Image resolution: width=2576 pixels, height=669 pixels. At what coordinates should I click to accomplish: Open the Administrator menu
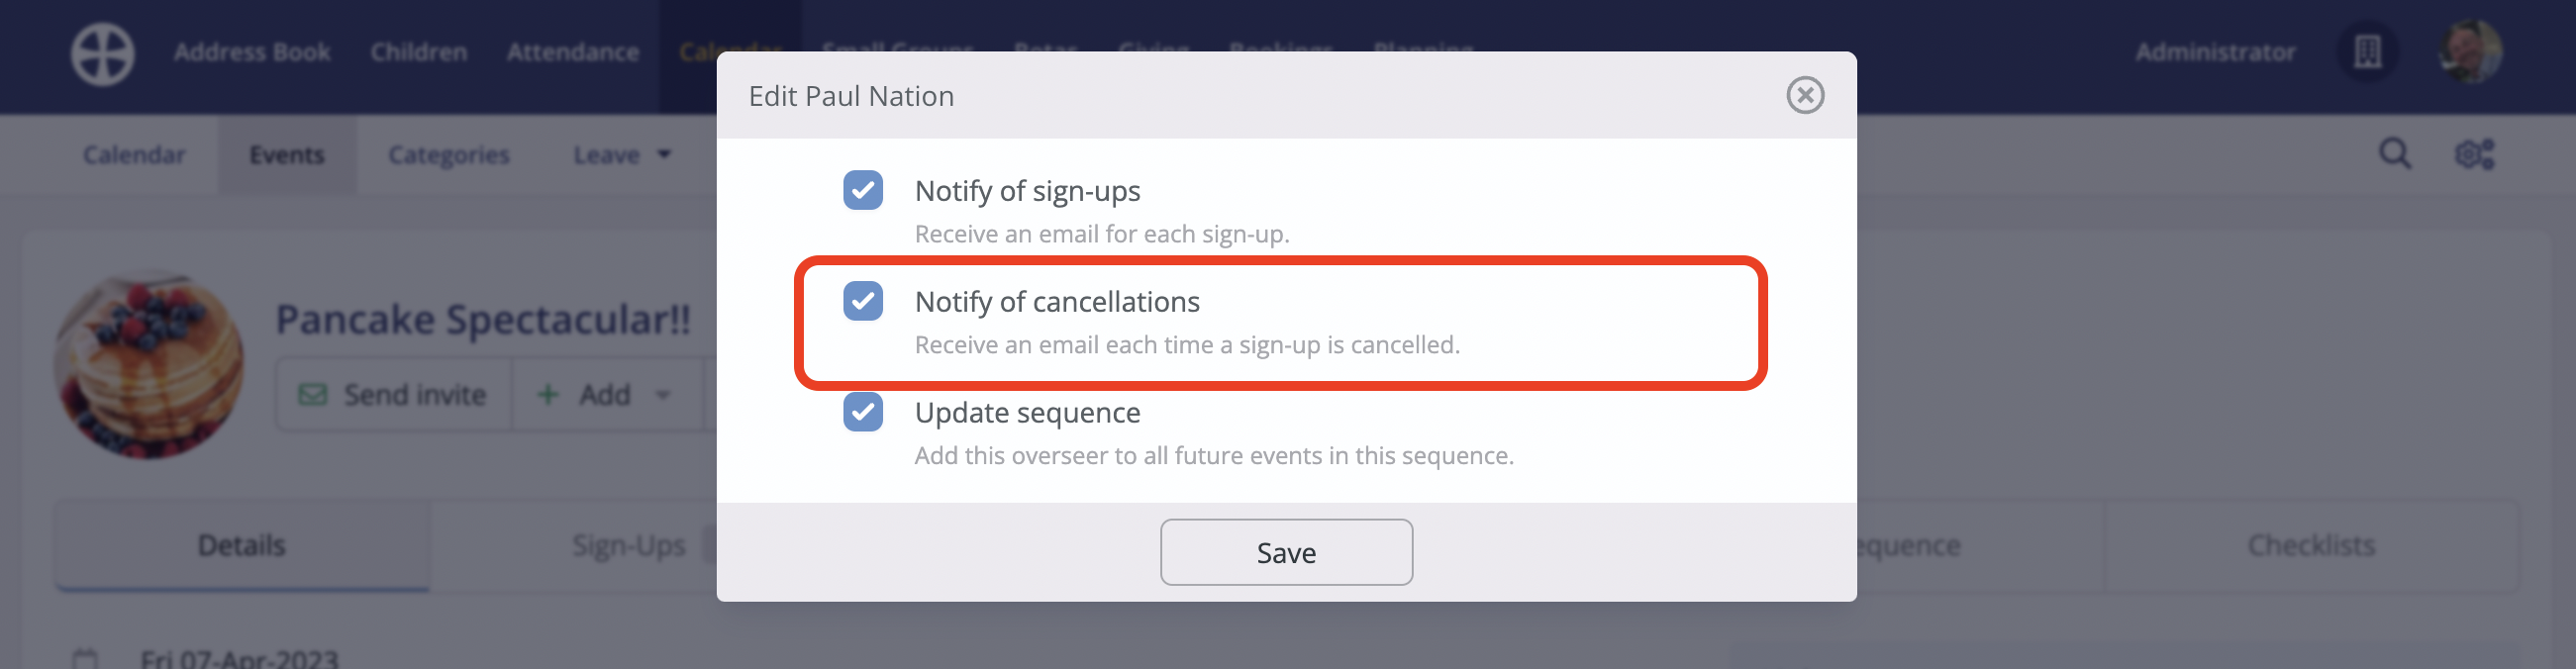coord(2215,52)
